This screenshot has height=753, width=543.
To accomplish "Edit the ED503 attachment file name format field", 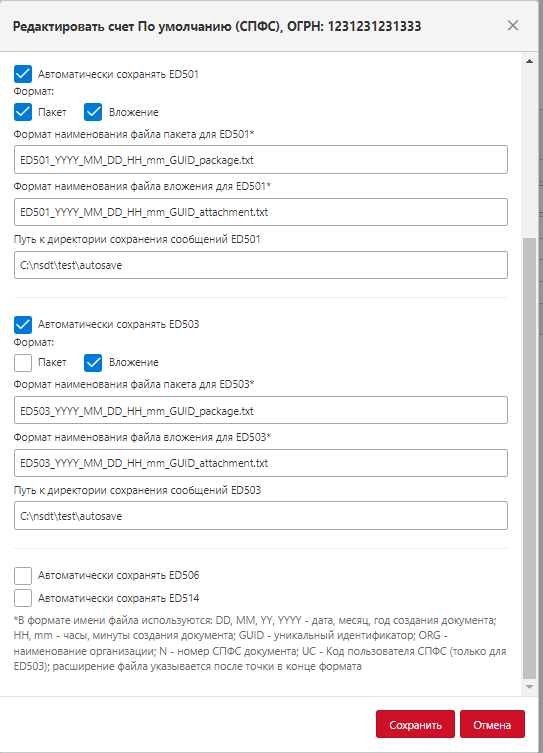I will pyautogui.click(x=261, y=463).
